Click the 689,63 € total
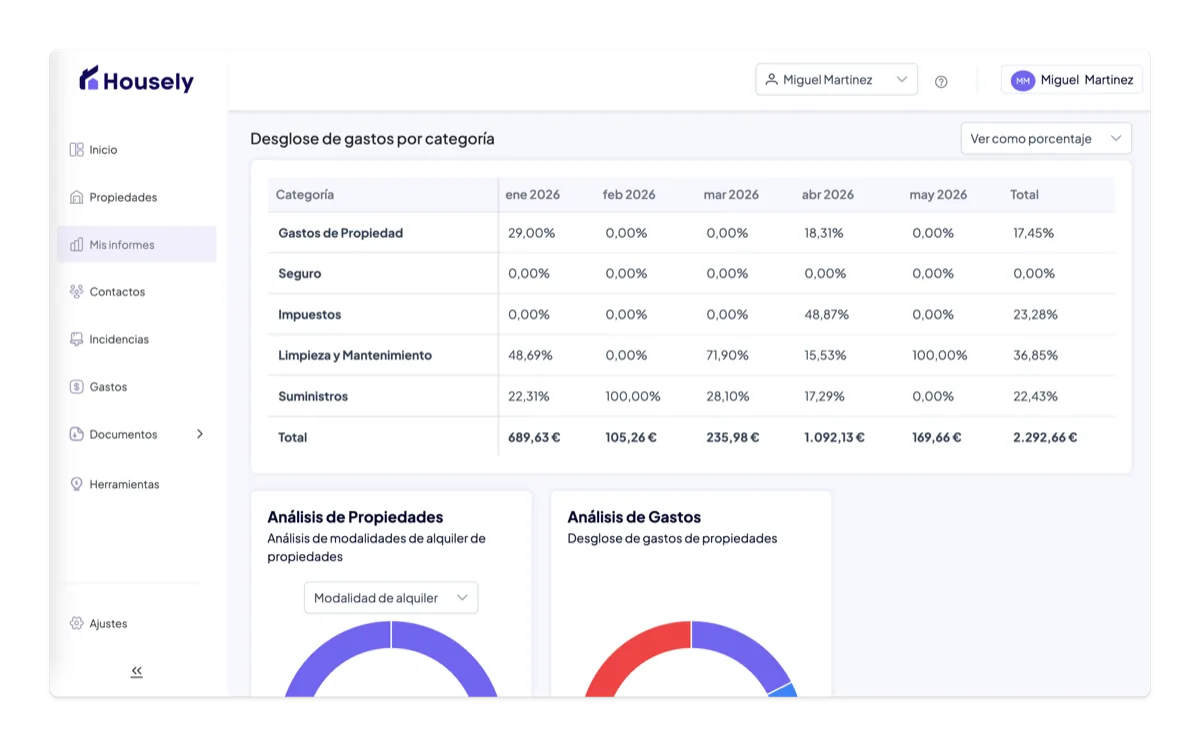Screen dimensions: 1200x746 [534, 437]
